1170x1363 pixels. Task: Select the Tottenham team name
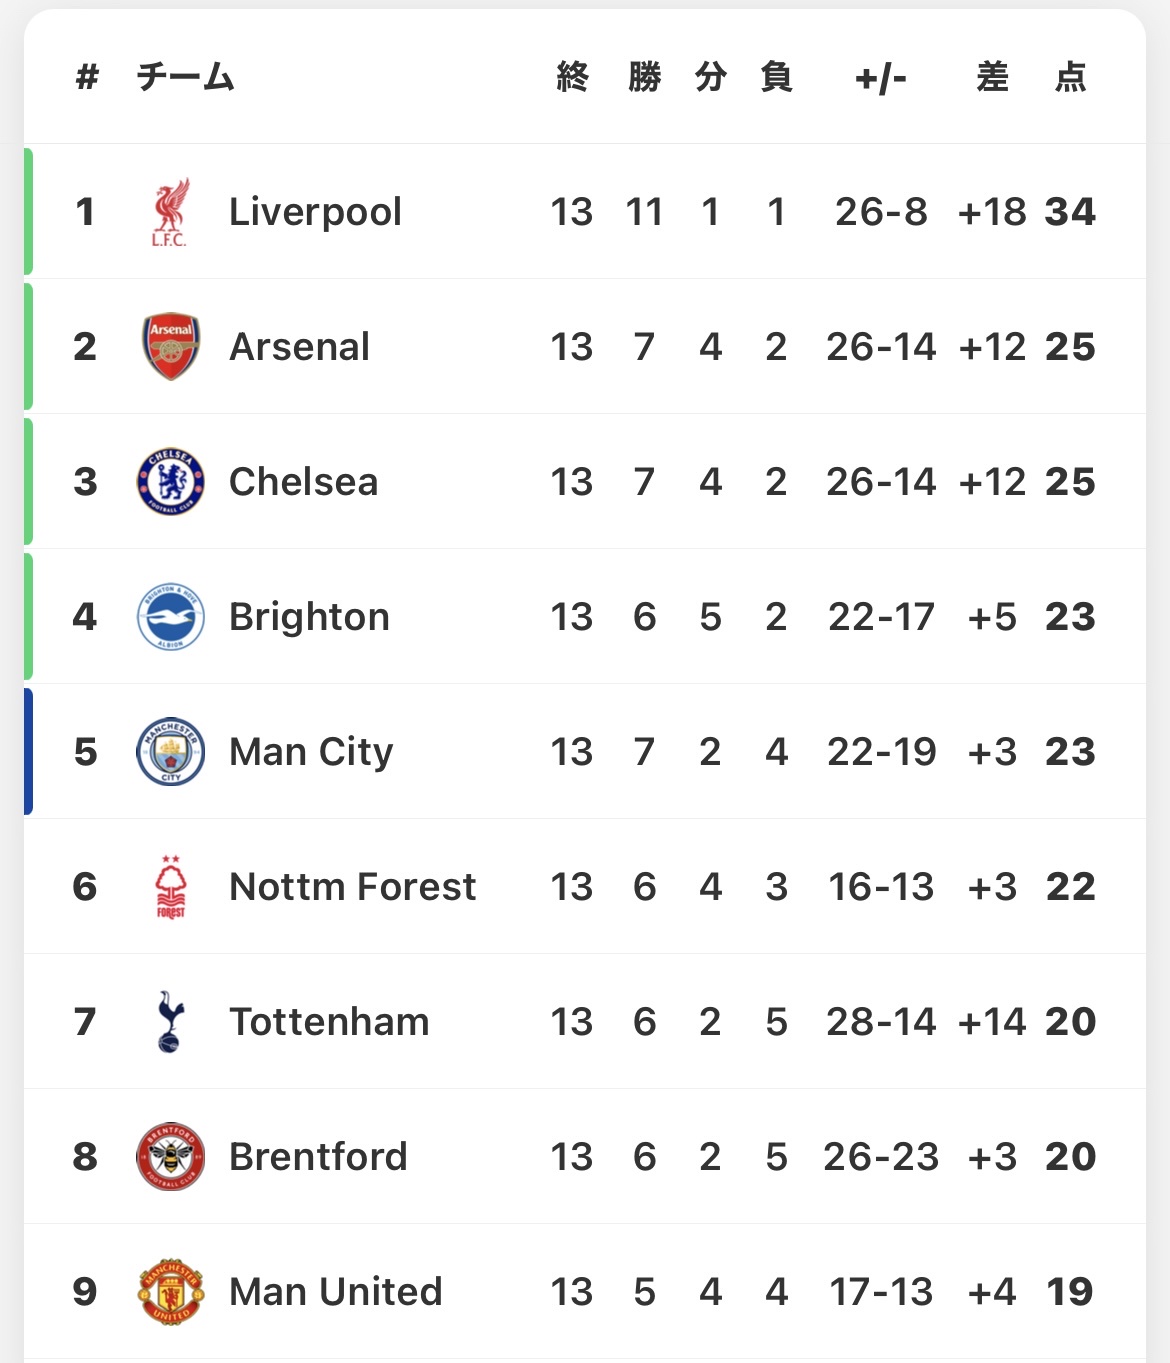click(329, 1022)
